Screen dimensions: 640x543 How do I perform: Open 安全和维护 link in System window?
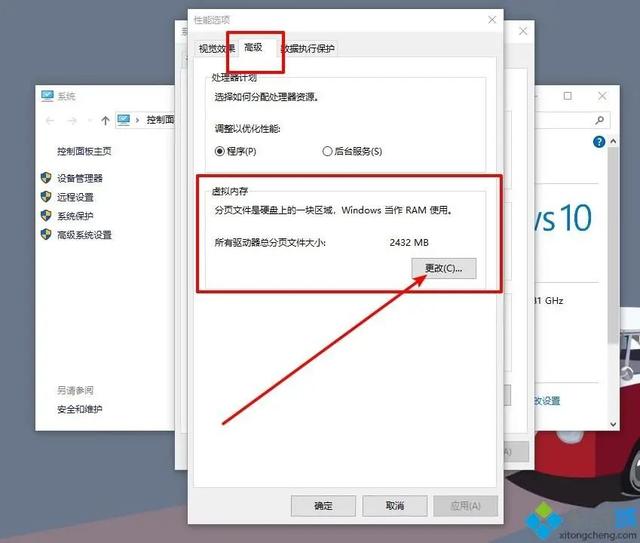80,409
